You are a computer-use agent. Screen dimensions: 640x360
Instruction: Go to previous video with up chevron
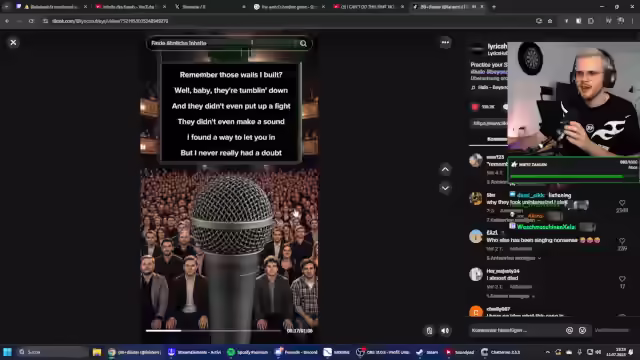(445, 169)
